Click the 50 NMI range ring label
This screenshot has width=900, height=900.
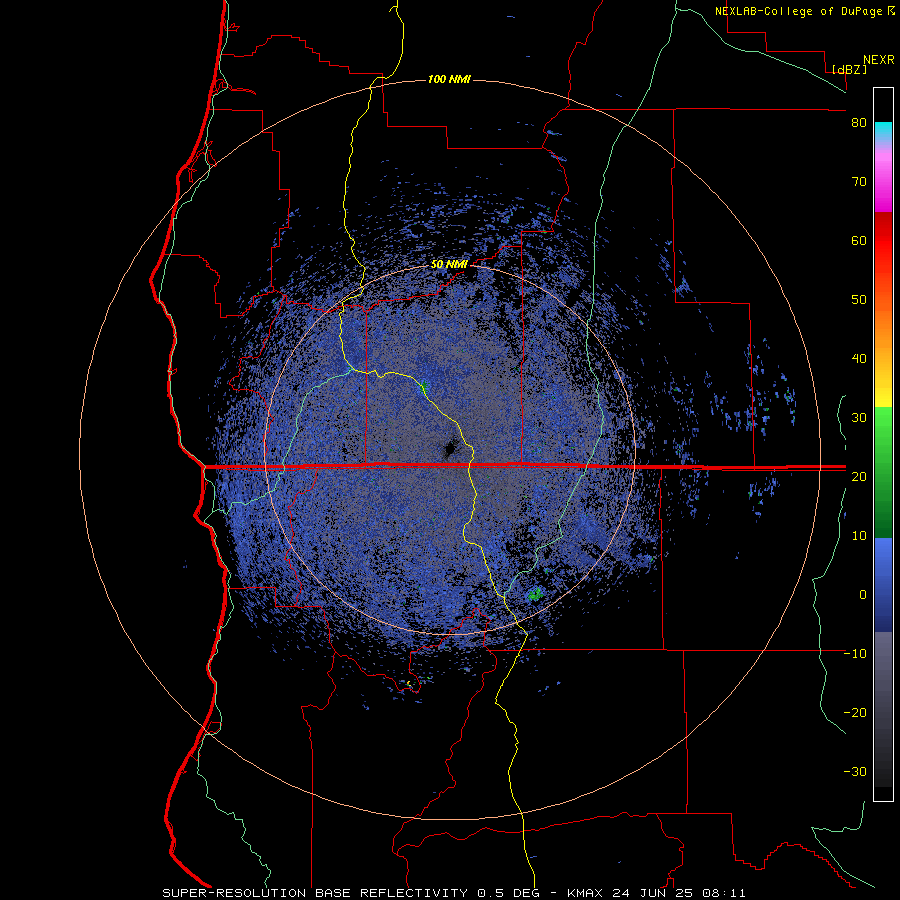coord(449,265)
